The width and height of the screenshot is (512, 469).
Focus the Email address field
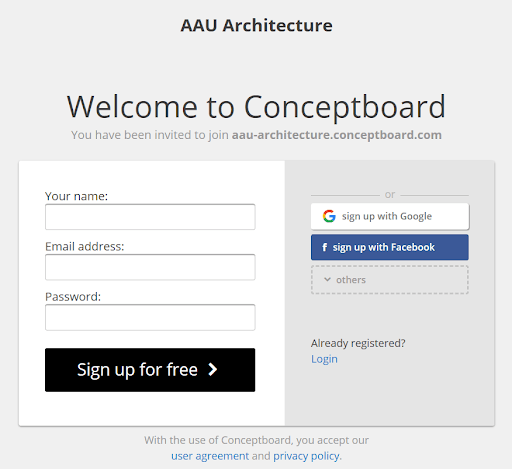[150, 267]
